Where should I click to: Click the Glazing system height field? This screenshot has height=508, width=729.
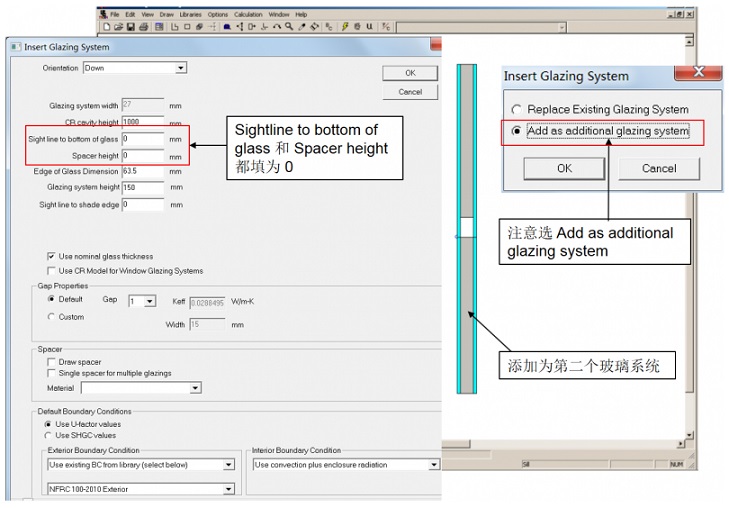click(143, 187)
